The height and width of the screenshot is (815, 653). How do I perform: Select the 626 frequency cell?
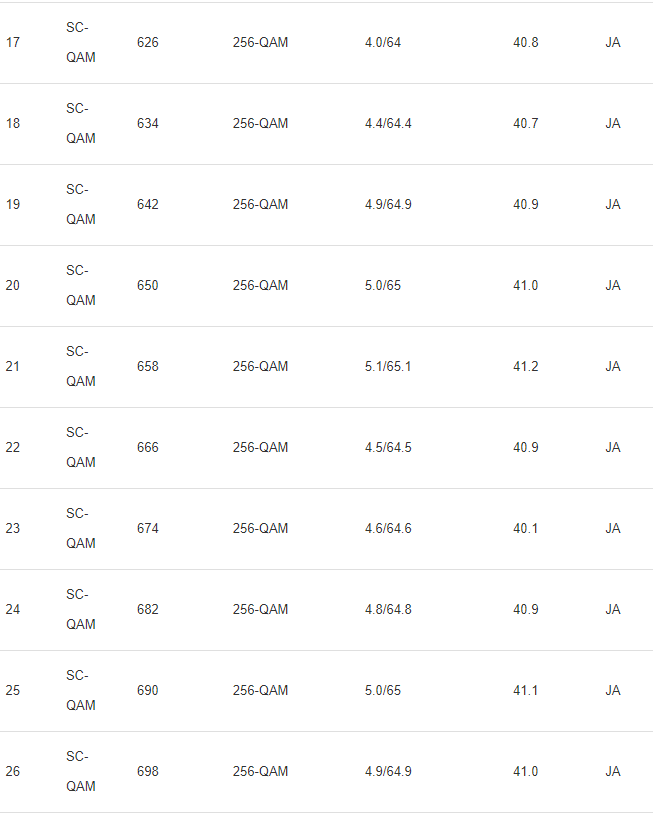(147, 43)
